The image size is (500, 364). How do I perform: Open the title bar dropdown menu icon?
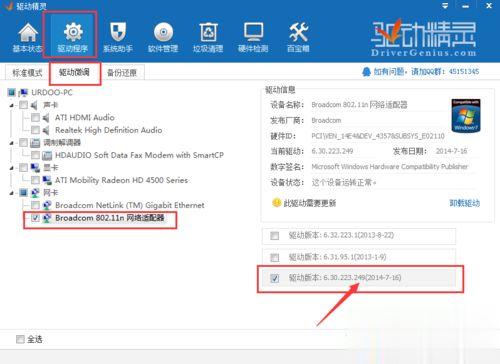[x=445, y=6]
